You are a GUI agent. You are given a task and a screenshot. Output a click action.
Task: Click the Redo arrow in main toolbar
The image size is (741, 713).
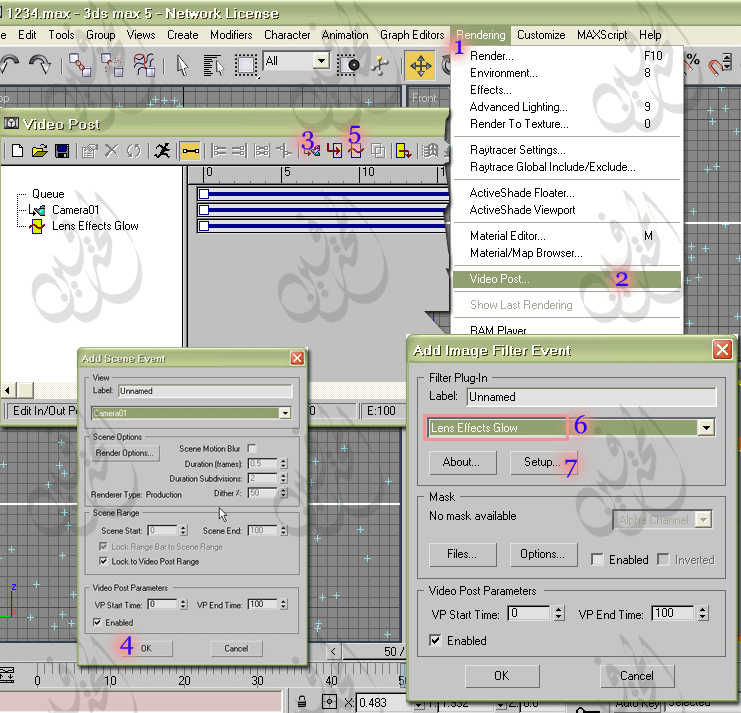tap(40, 64)
